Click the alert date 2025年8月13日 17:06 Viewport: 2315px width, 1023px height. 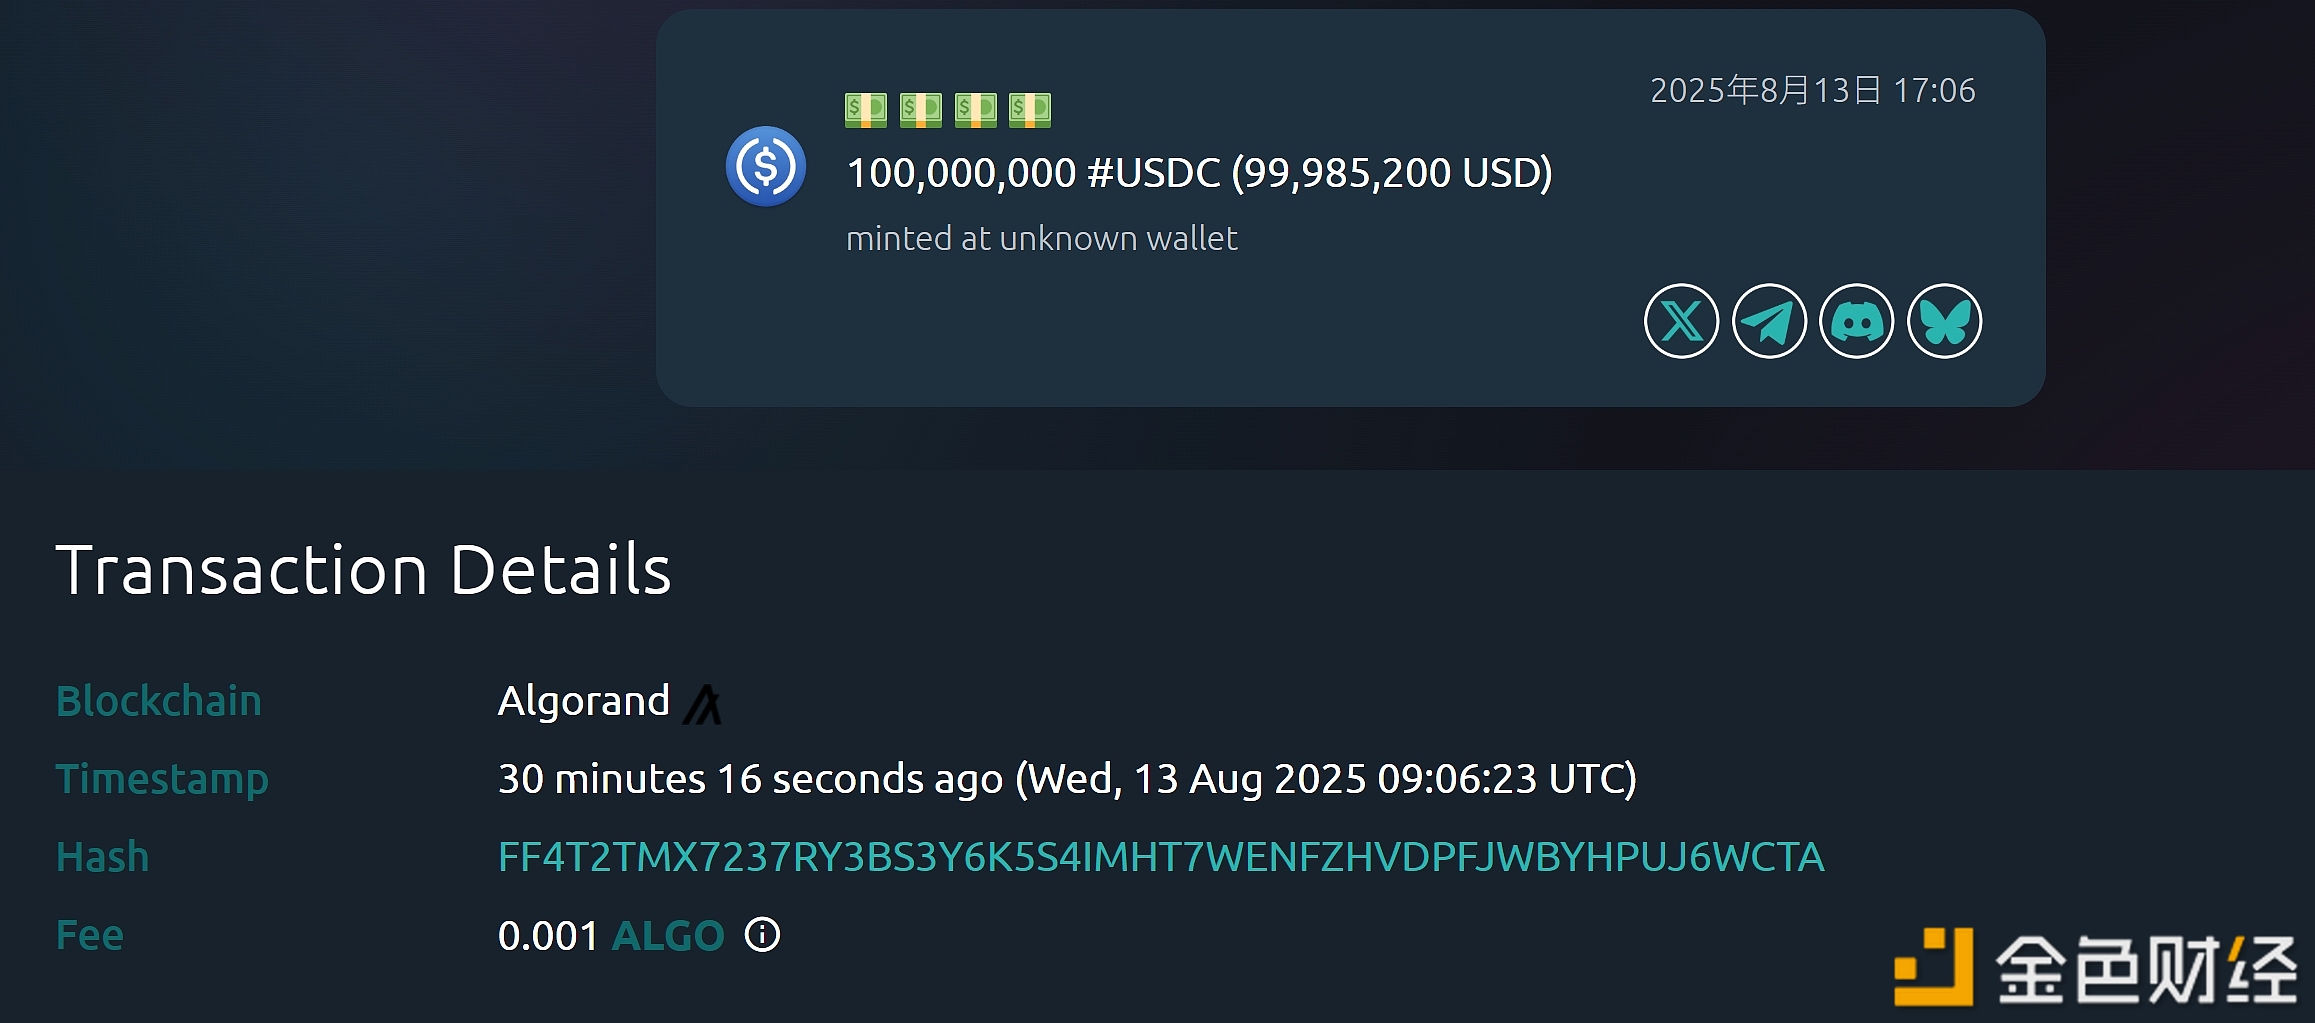[1812, 91]
